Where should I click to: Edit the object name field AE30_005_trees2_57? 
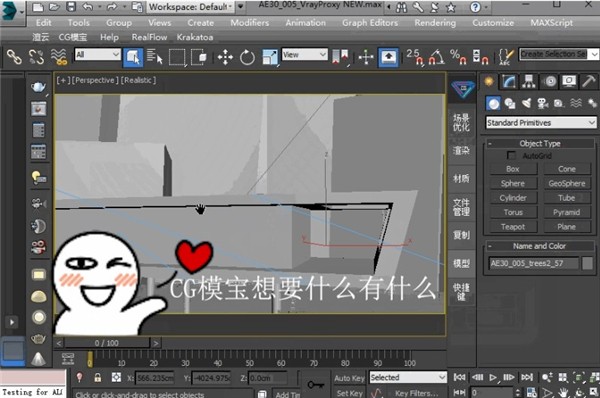point(534,263)
